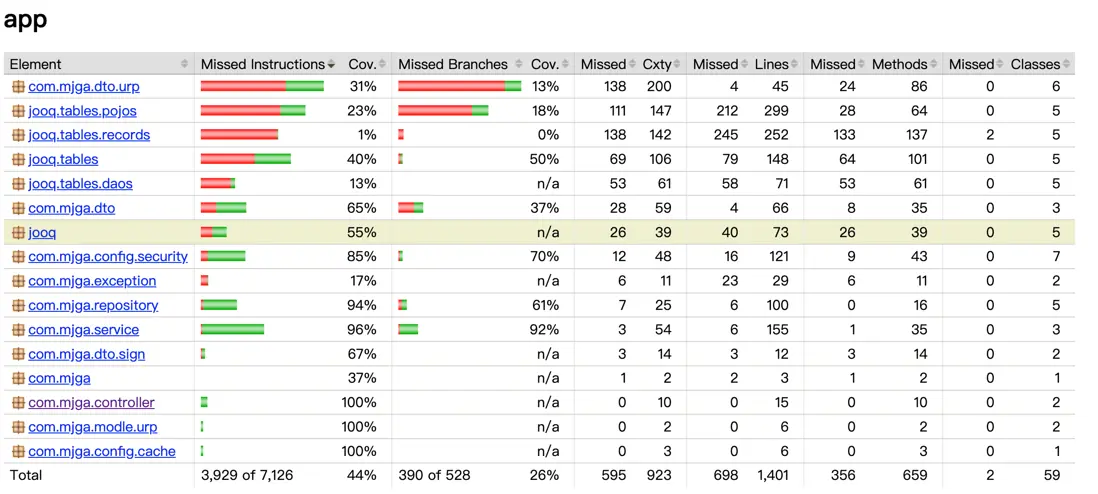Sort table by Element column
1098x494 pixels.
pyautogui.click(x=98, y=64)
